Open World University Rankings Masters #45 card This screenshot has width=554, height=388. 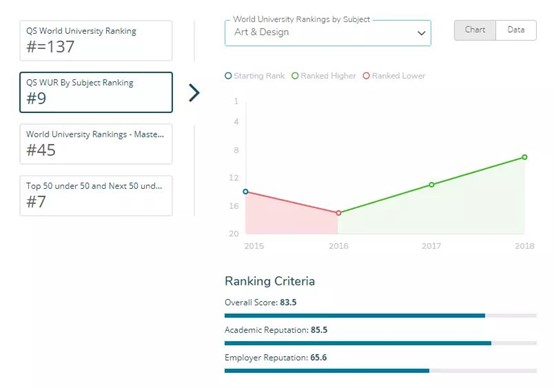tap(96, 144)
